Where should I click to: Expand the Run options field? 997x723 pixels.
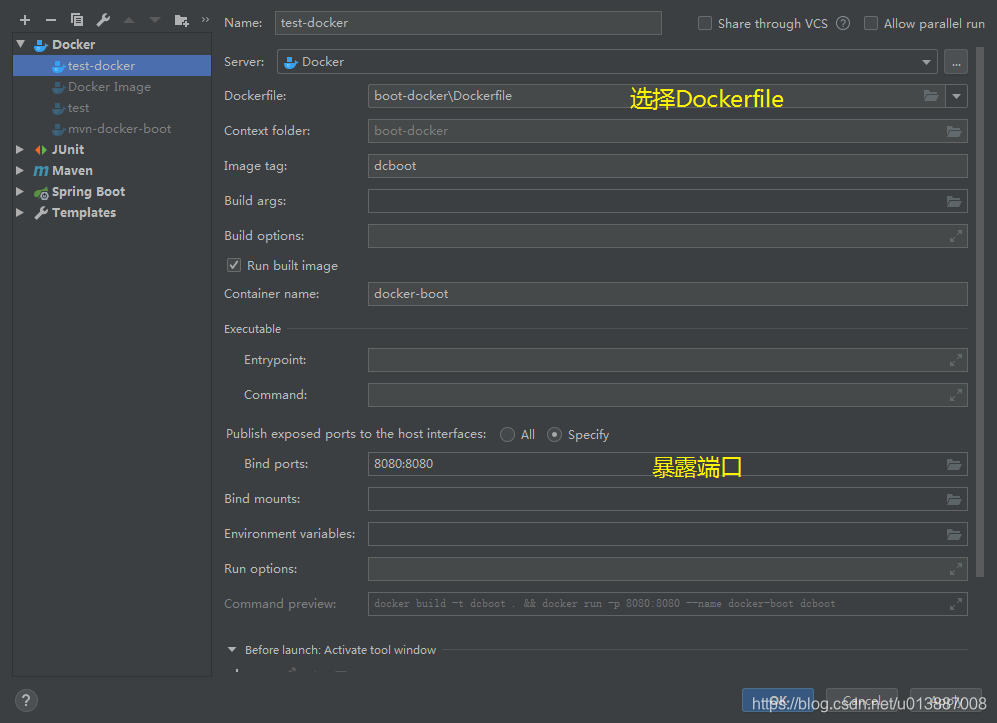tap(955, 569)
